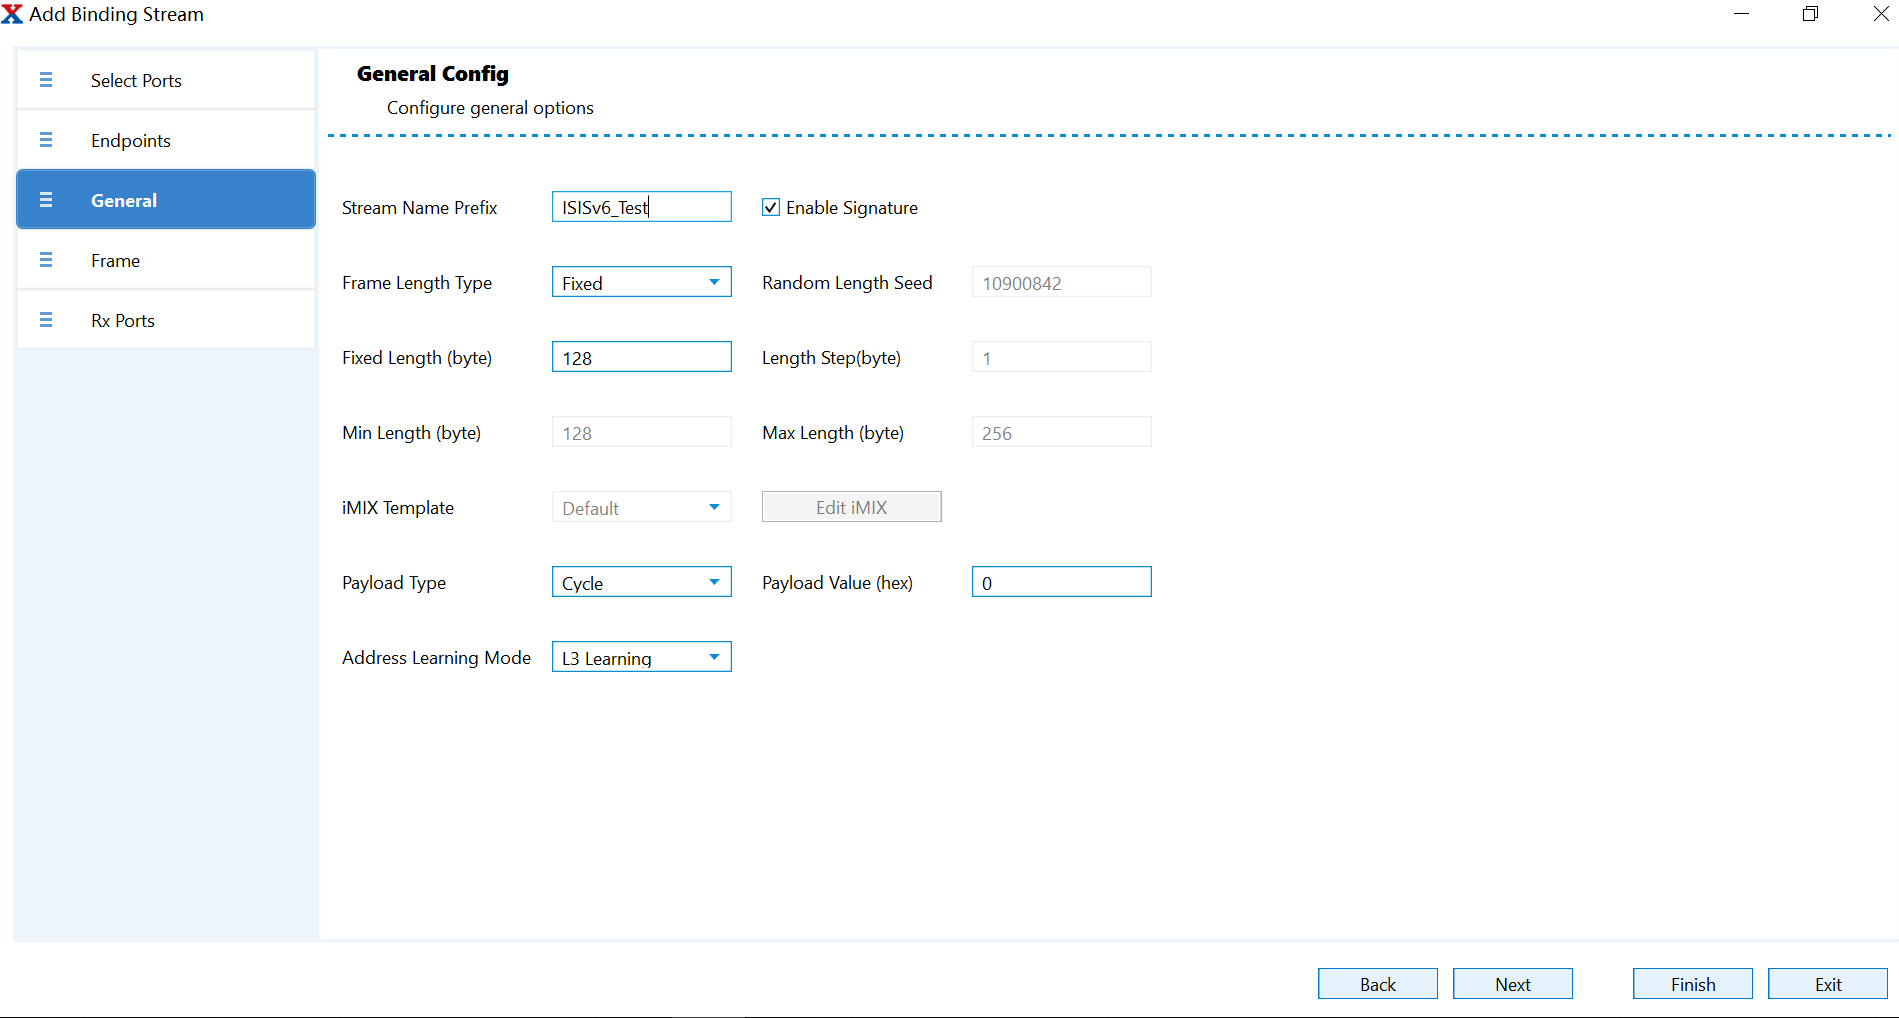Click the list icon beside Frame

click(46, 260)
